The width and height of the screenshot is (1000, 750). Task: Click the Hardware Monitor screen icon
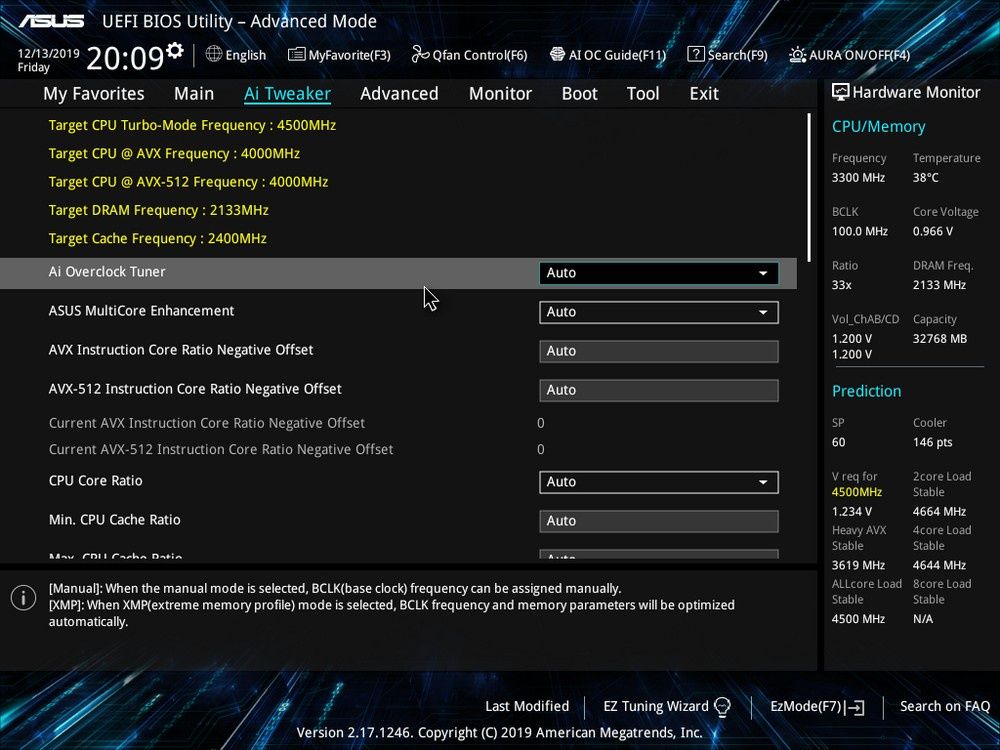[x=840, y=92]
